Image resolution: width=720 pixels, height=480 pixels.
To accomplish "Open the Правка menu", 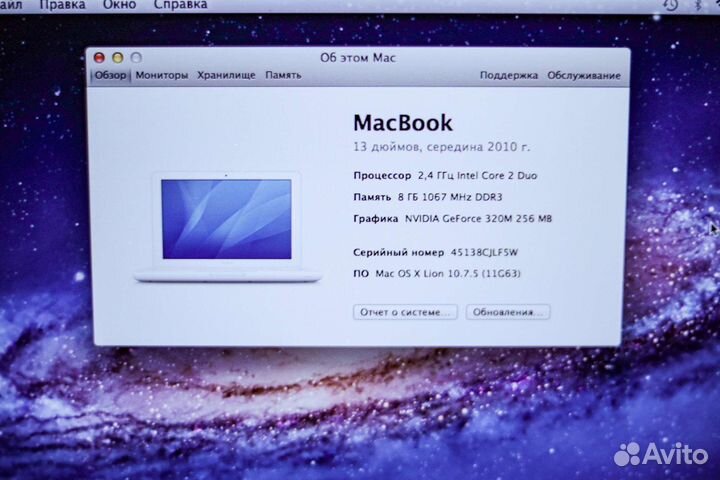I will (x=62, y=5).
